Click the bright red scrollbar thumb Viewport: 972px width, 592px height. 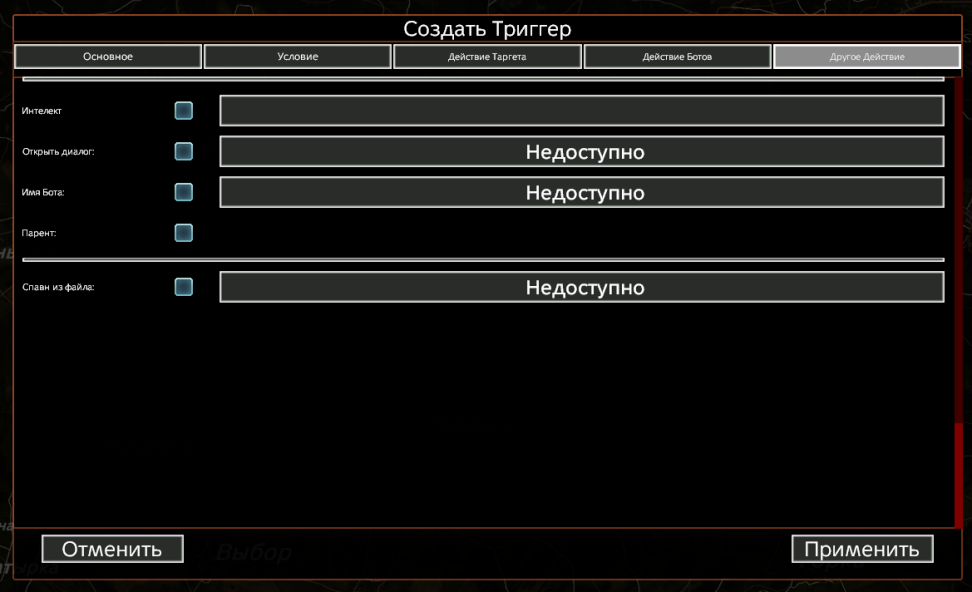point(958,475)
